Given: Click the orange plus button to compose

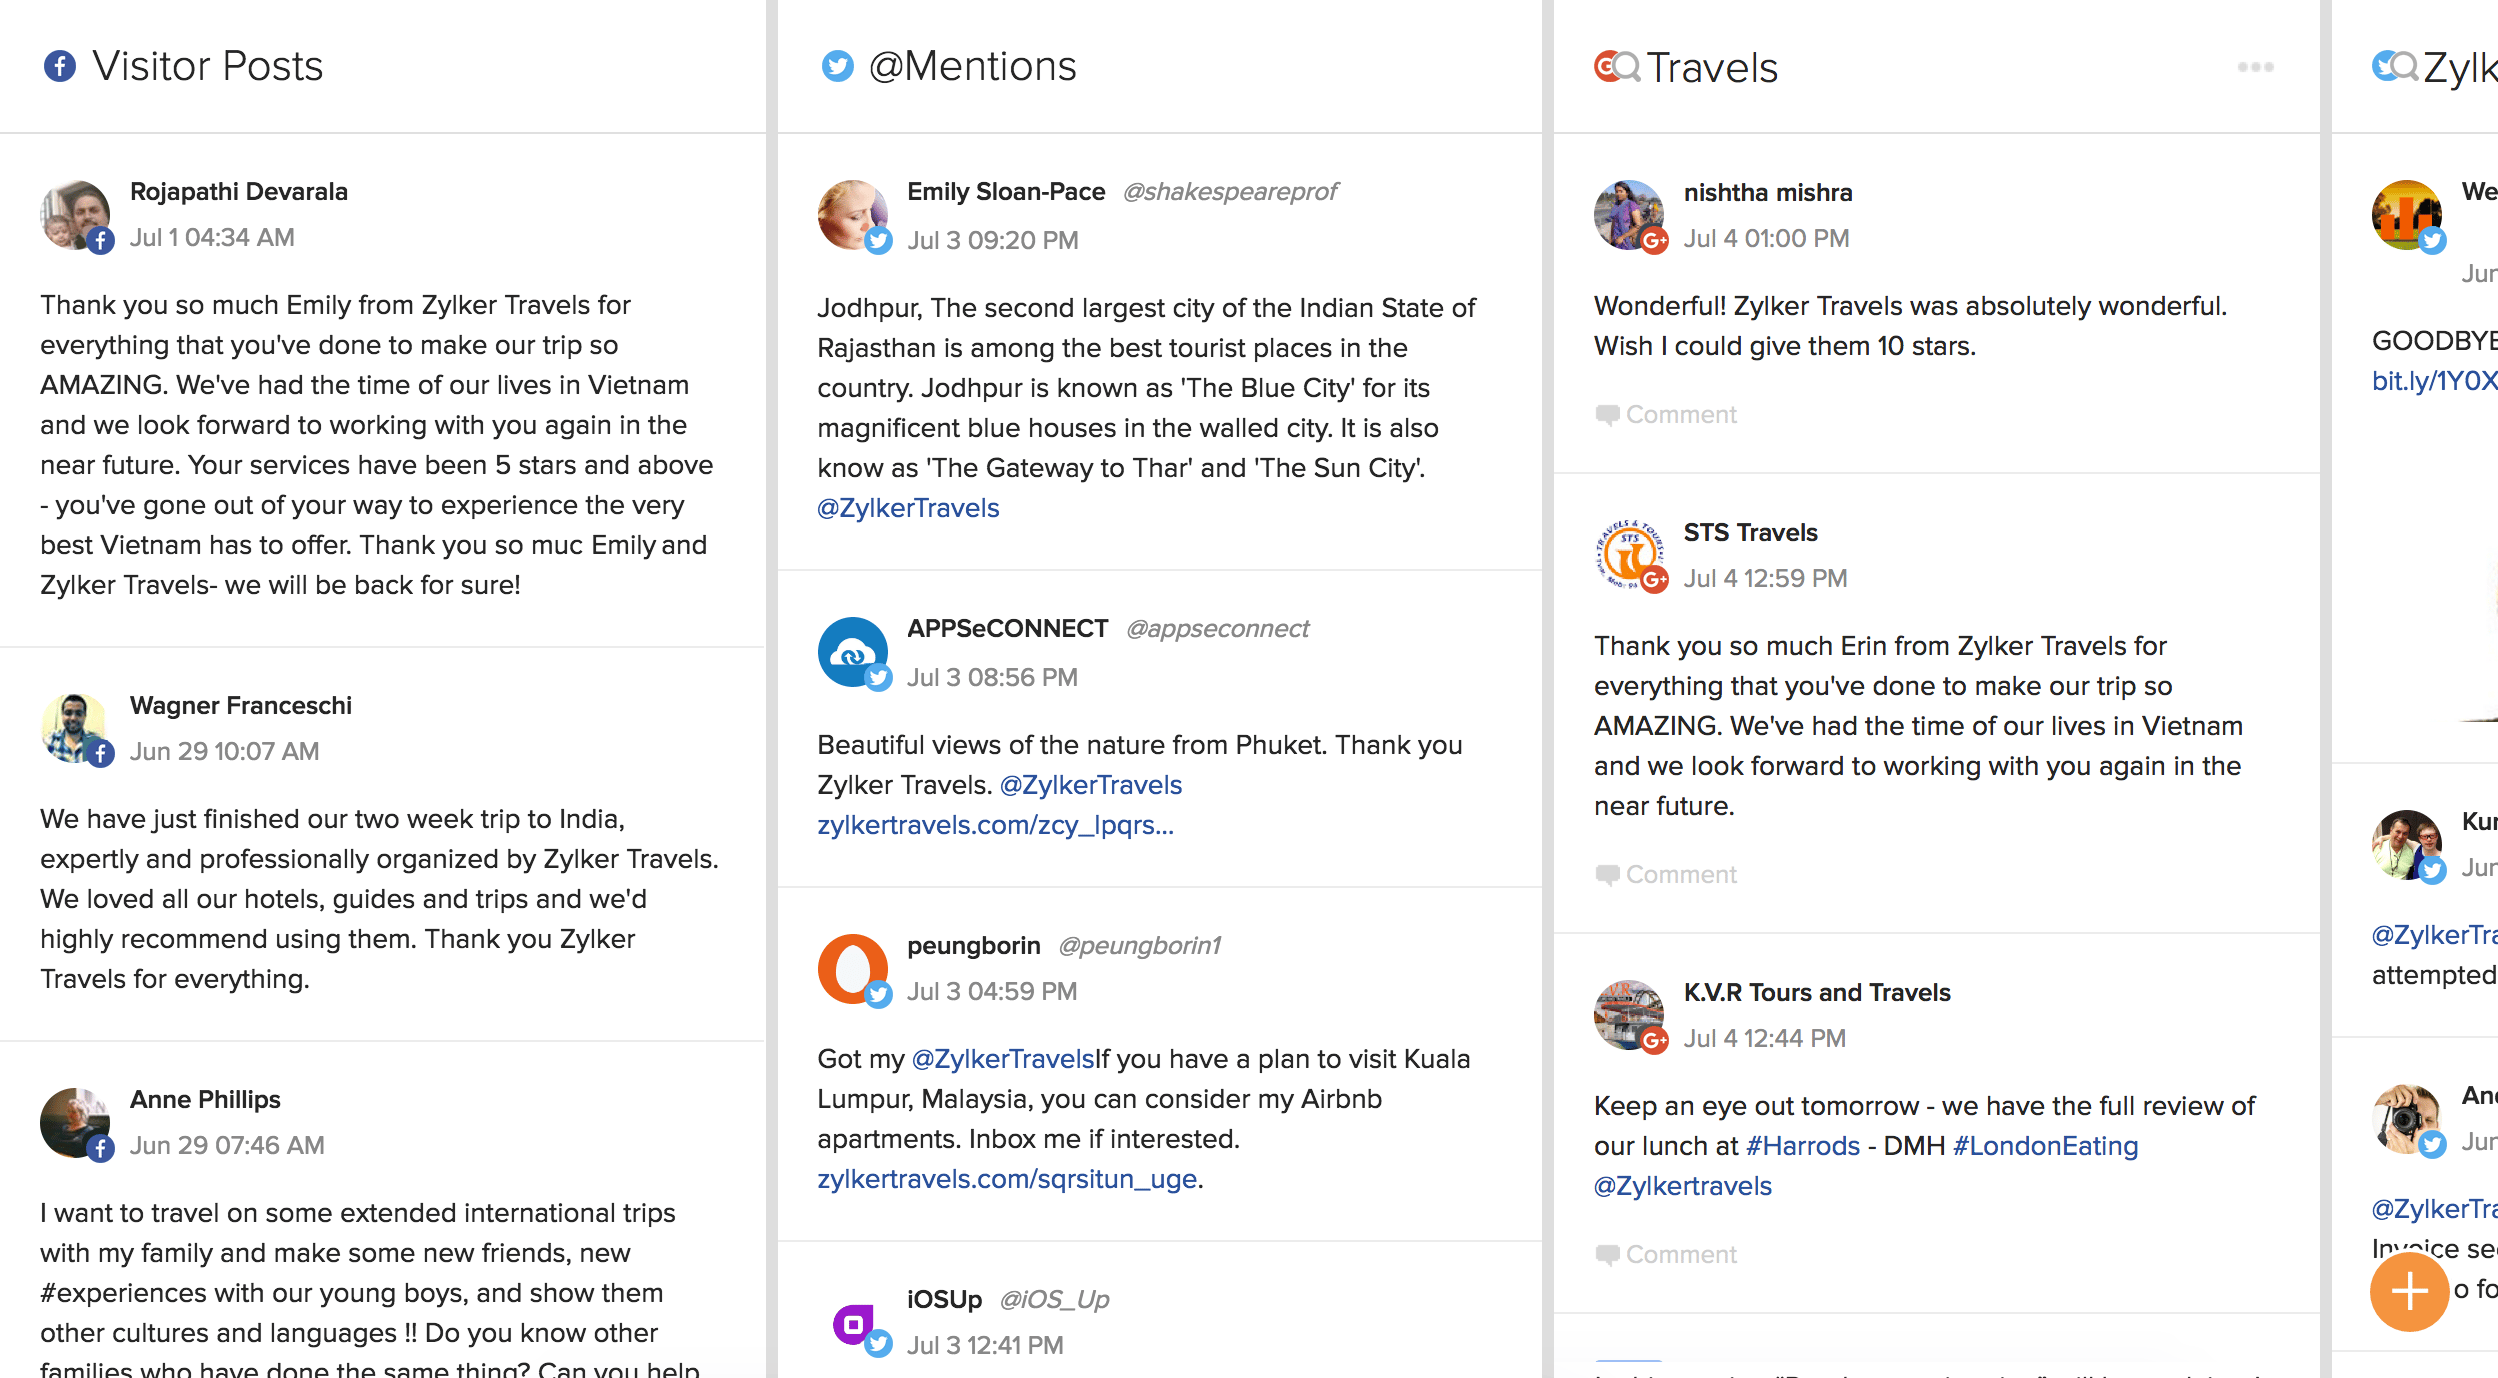Looking at the screenshot, I should (2410, 1292).
